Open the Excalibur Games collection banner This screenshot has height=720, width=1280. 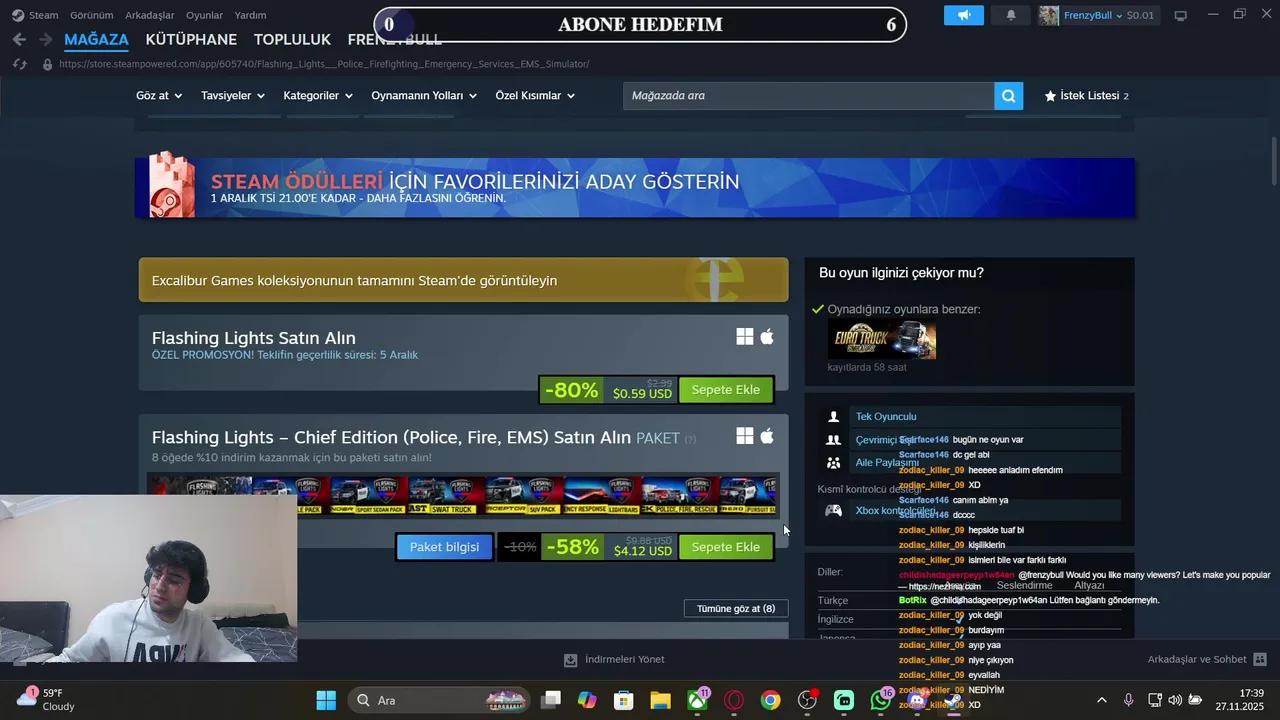tap(463, 280)
